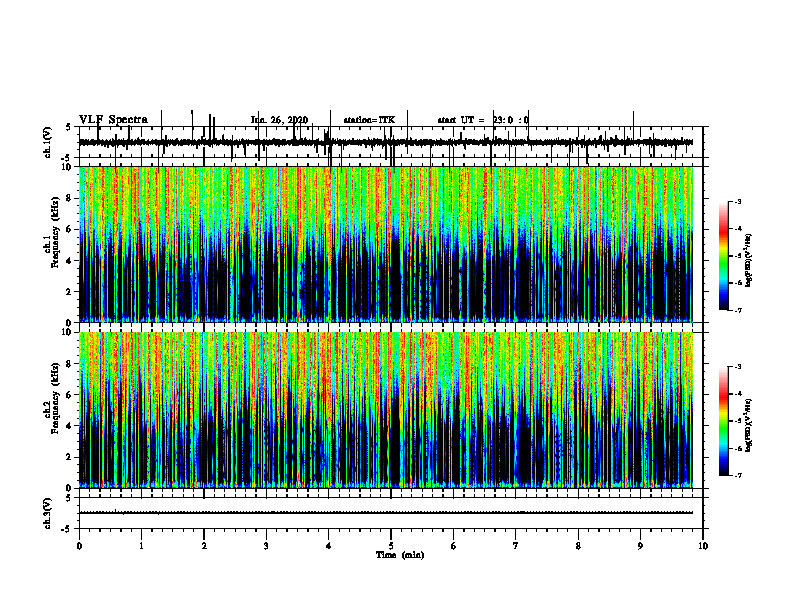The image size is (792, 612).
Task: Click the log(PSD) label beside ch.2 colorbar
Action: (748, 425)
